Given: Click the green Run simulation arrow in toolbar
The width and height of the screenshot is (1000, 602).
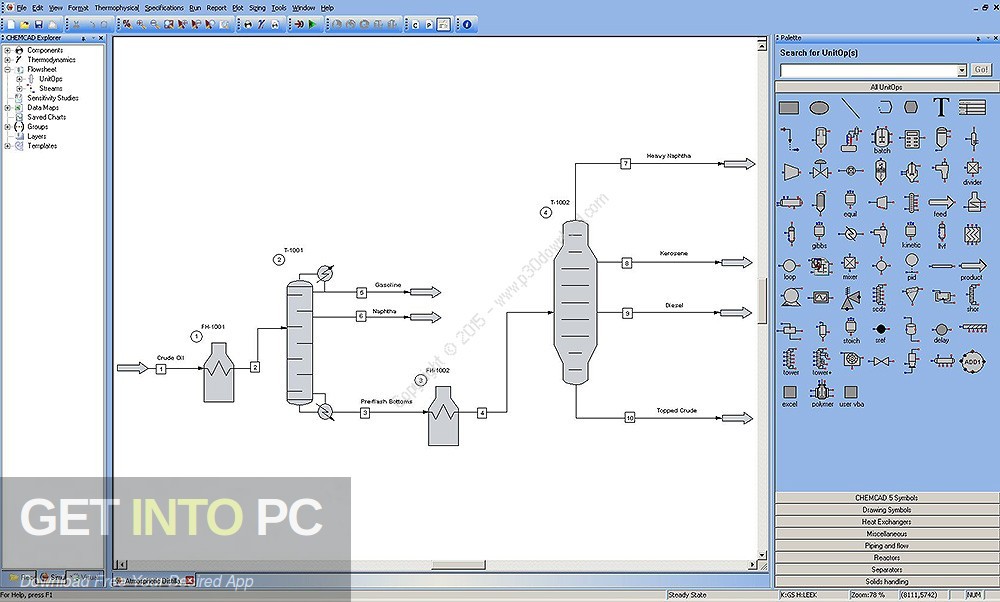Looking at the screenshot, I should (x=312, y=24).
